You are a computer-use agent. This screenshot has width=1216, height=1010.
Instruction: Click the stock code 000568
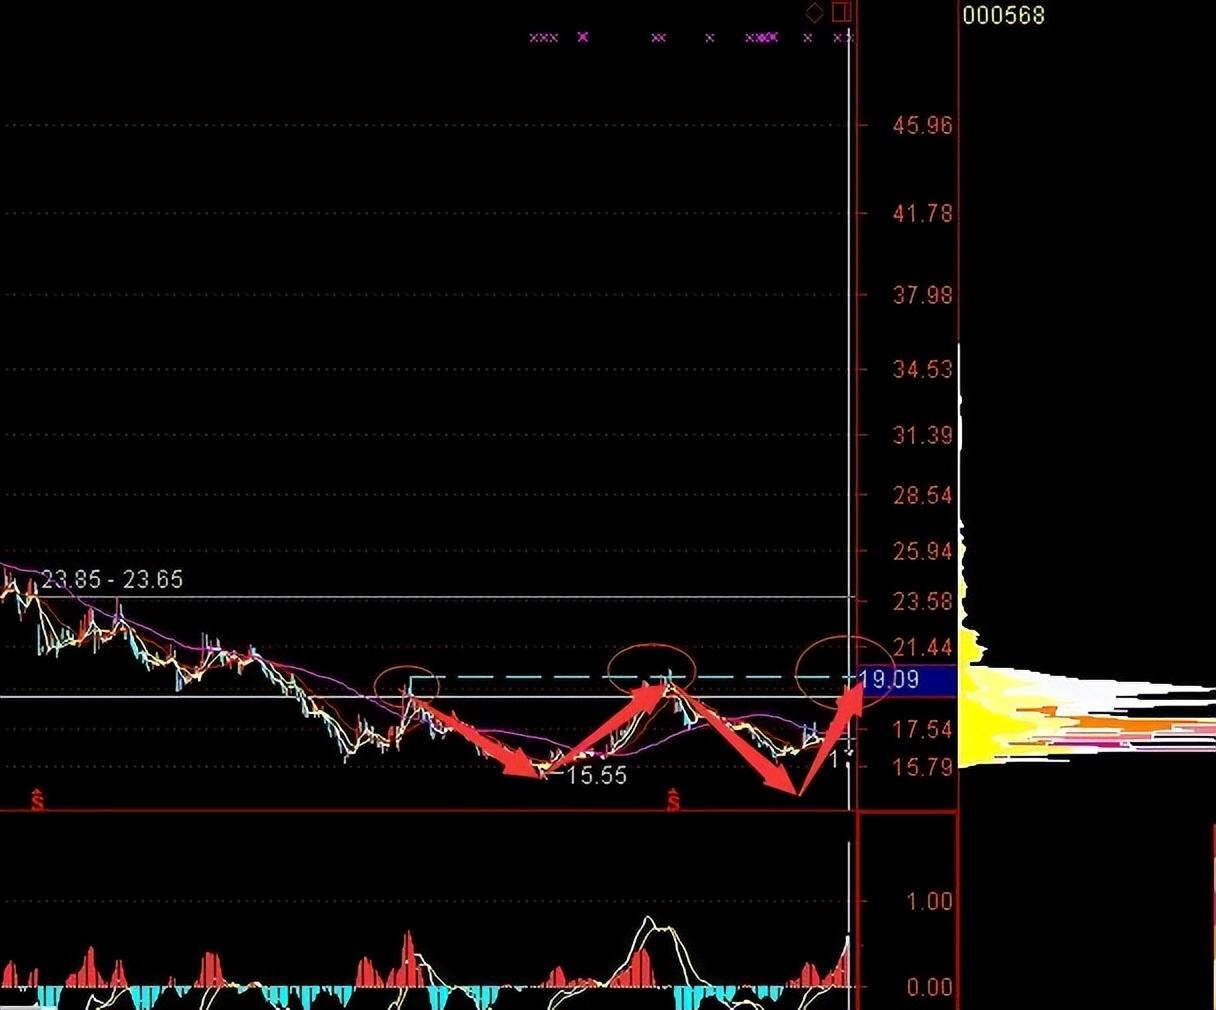[x=1003, y=15]
